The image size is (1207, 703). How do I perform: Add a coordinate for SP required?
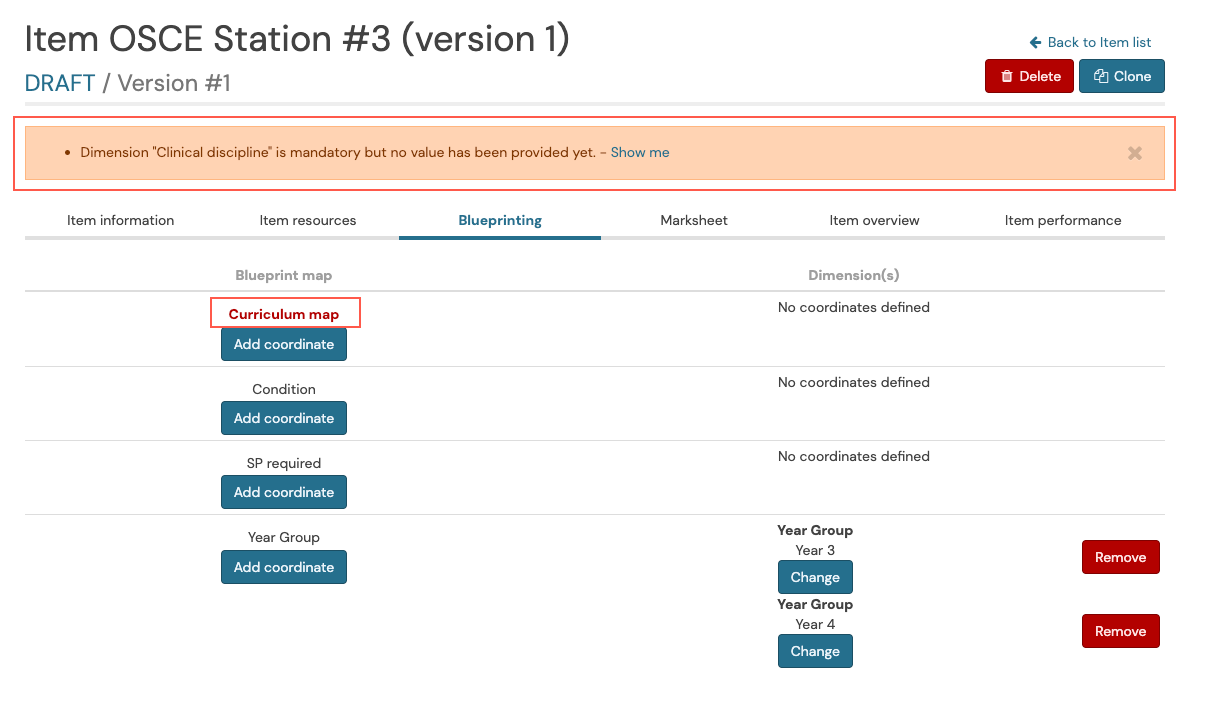coord(283,491)
